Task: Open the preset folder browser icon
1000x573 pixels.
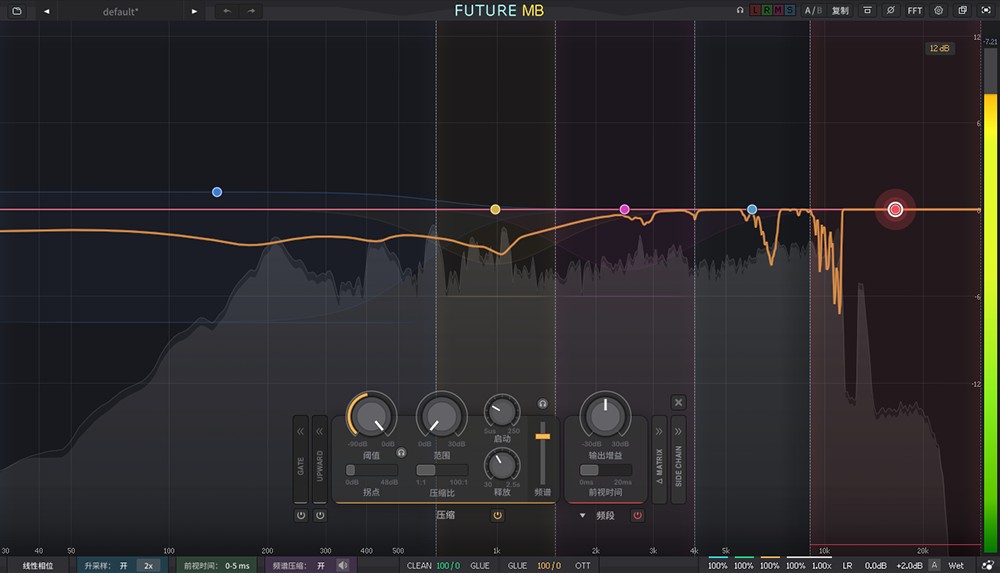Action: [17, 11]
